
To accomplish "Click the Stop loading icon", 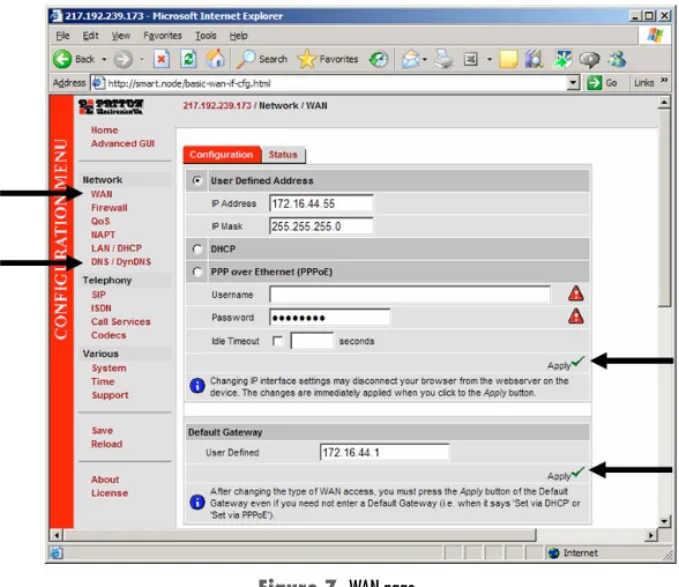I will pyautogui.click(x=162, y=59).
